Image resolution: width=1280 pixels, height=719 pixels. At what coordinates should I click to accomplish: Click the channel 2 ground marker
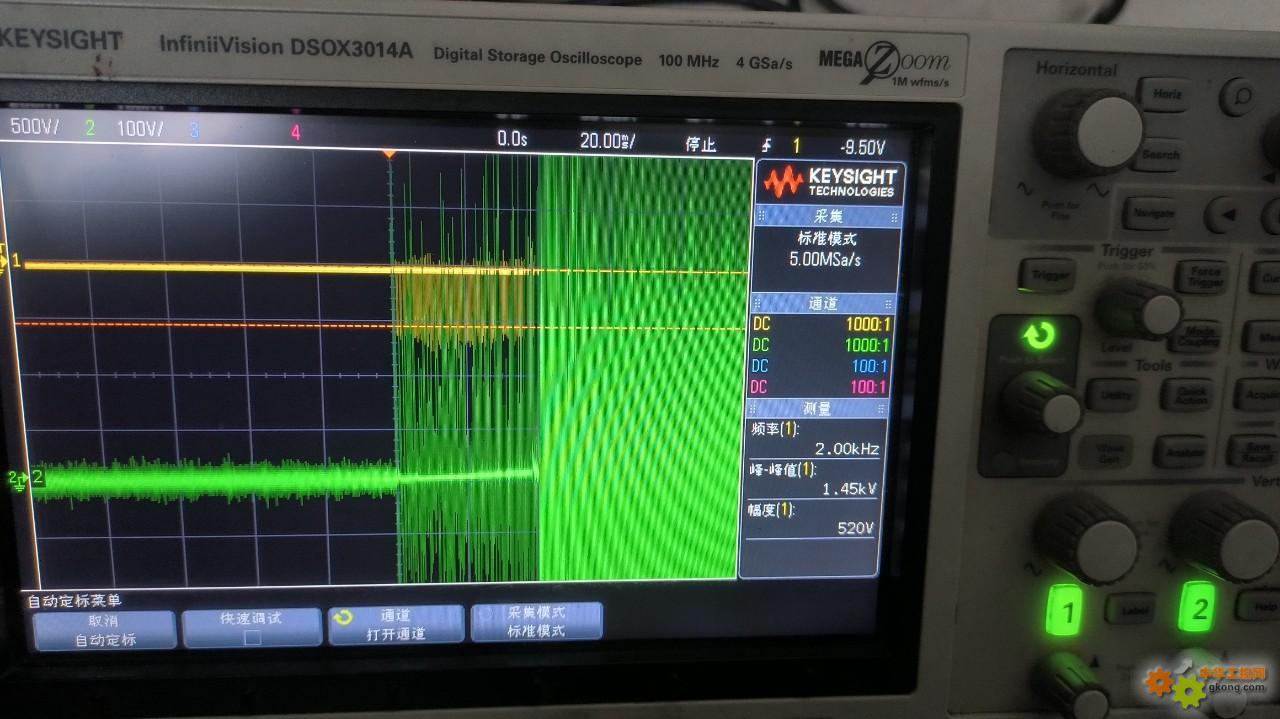pyautogui.click(x=26, y=478)
